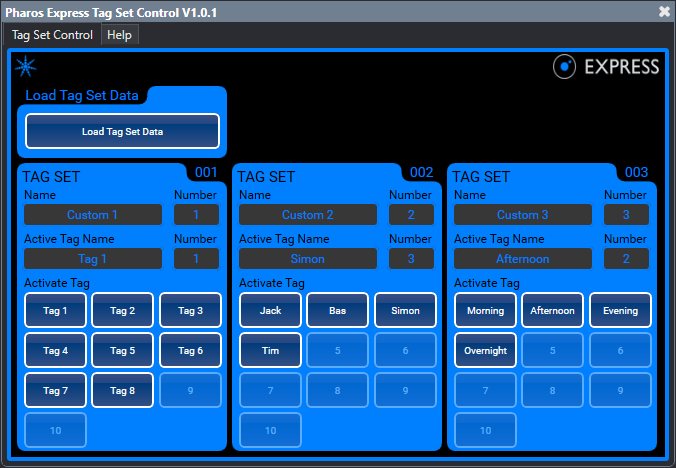This screenshot has height=468, width=676.
Task: Click disabled button 5 in tag set 003
Action: (x=552, y=350)
